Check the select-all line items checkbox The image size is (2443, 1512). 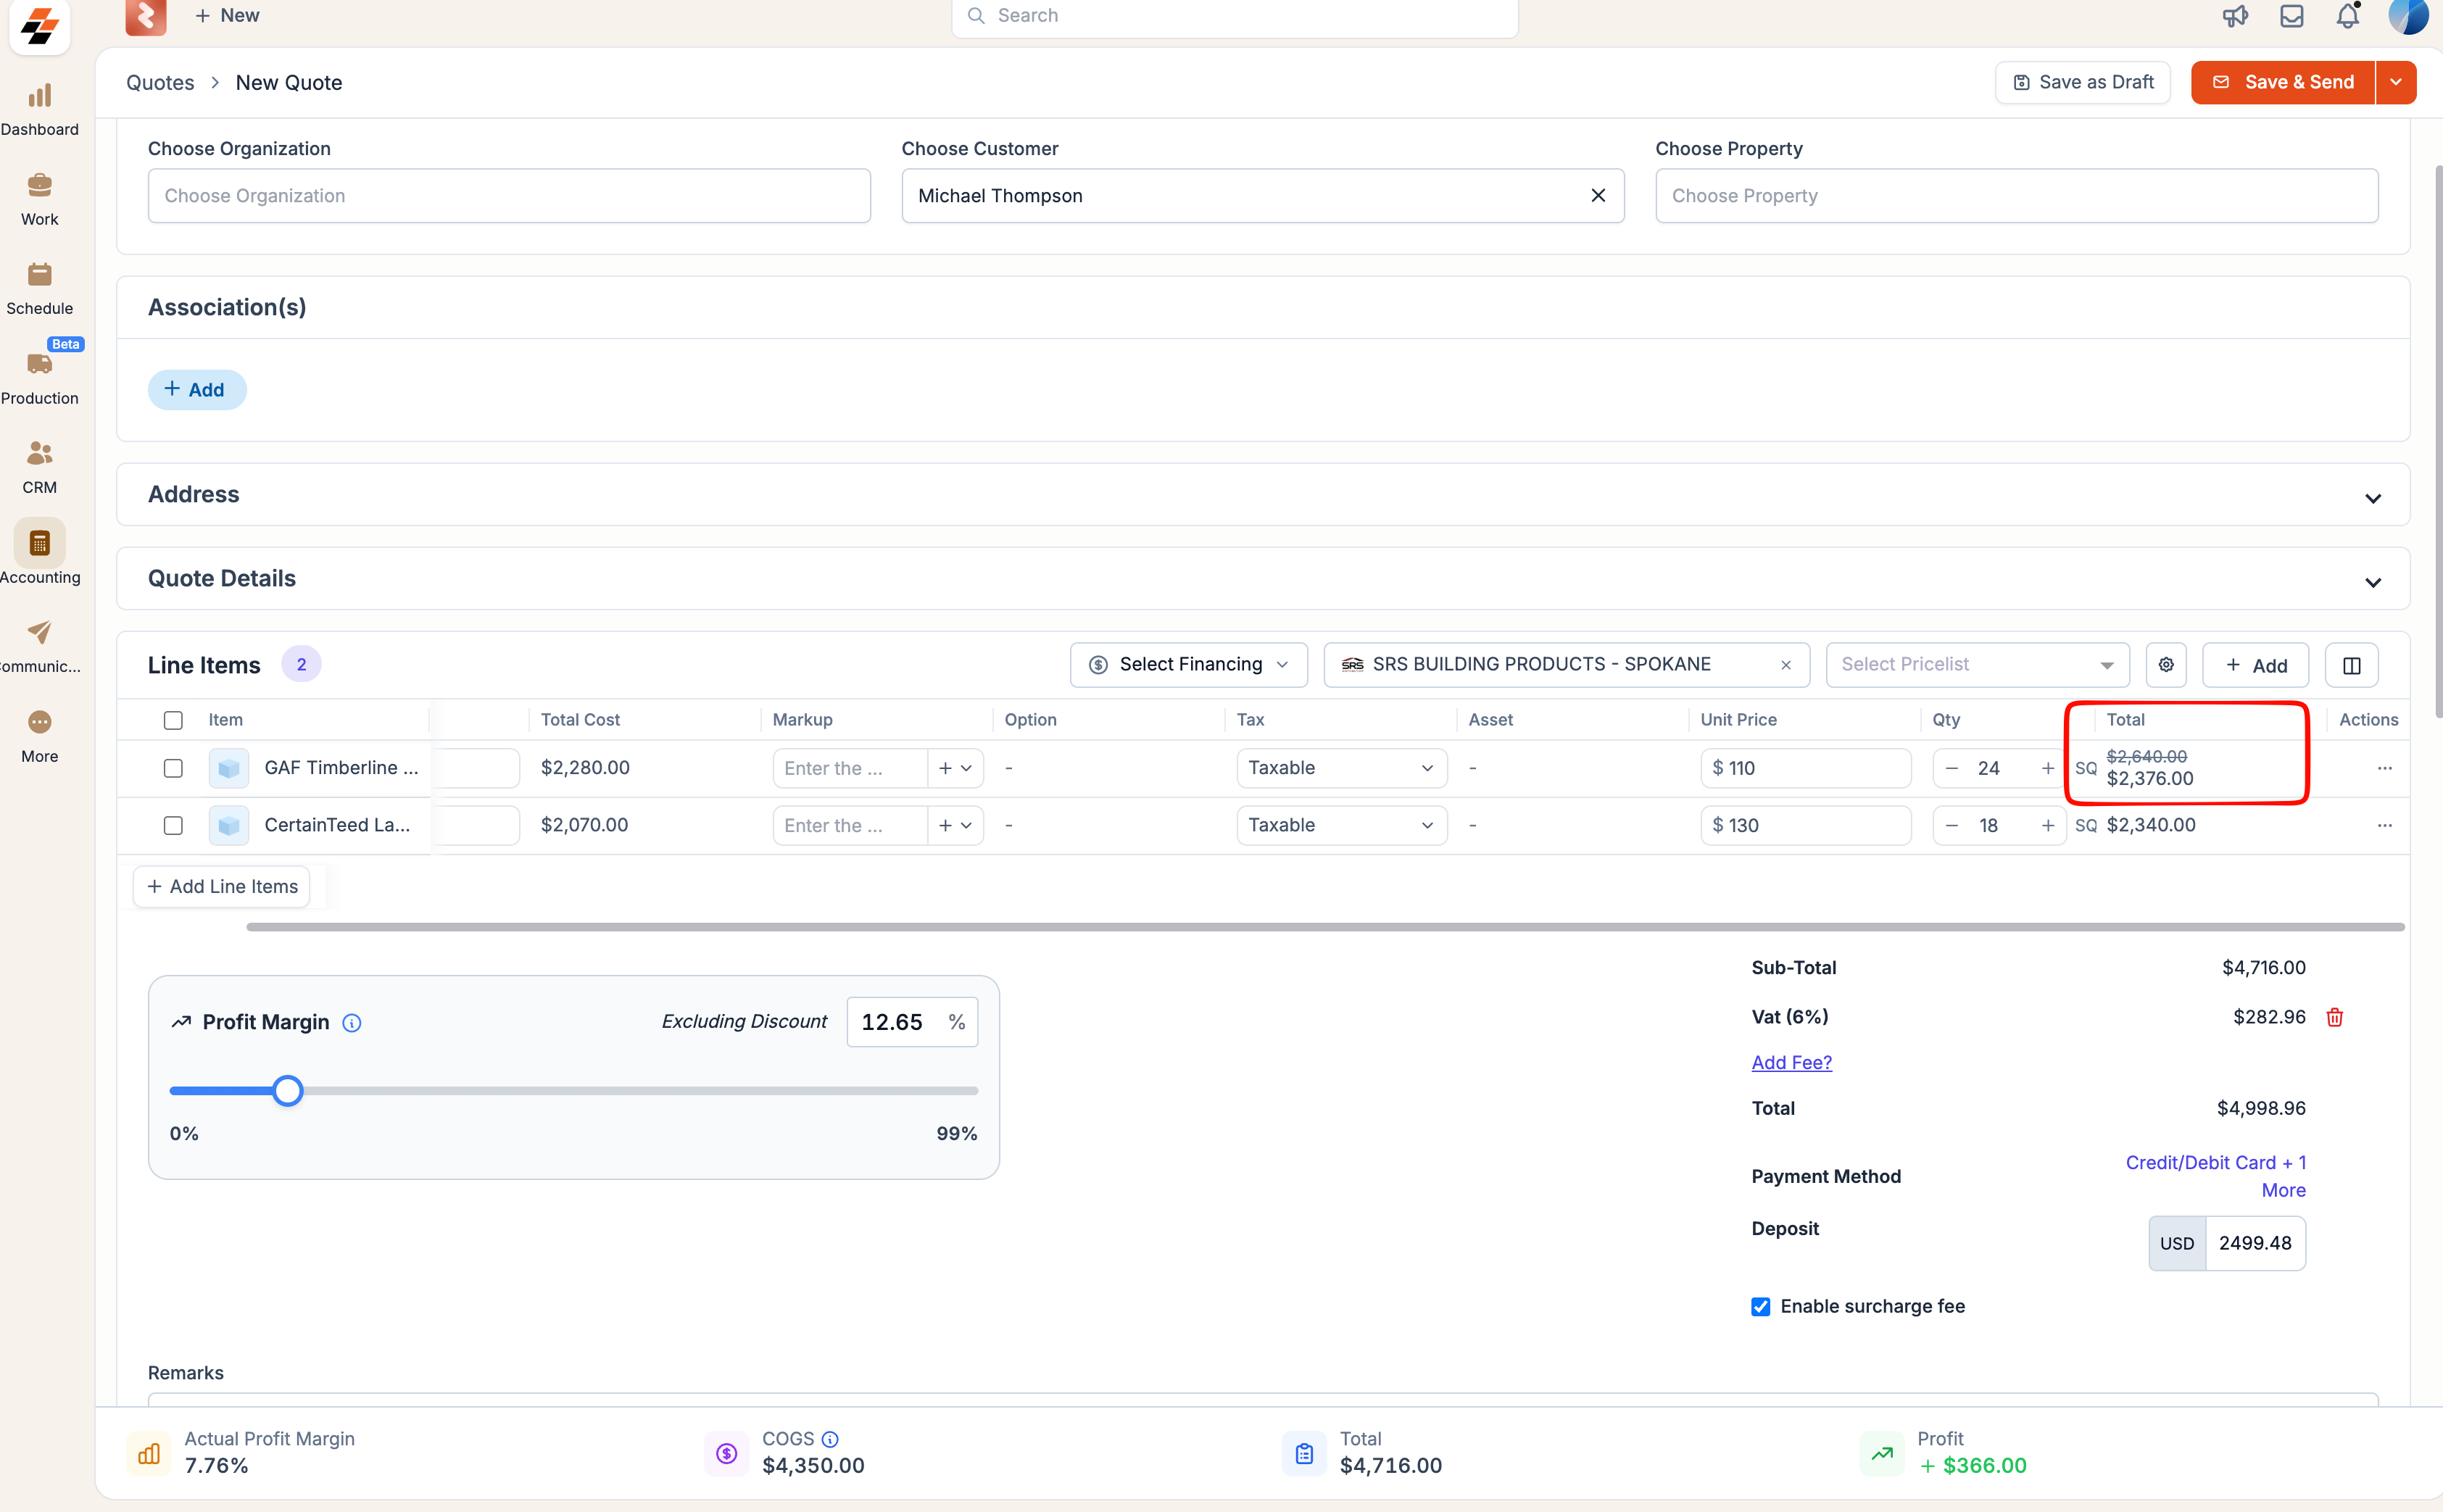[173, 720]
